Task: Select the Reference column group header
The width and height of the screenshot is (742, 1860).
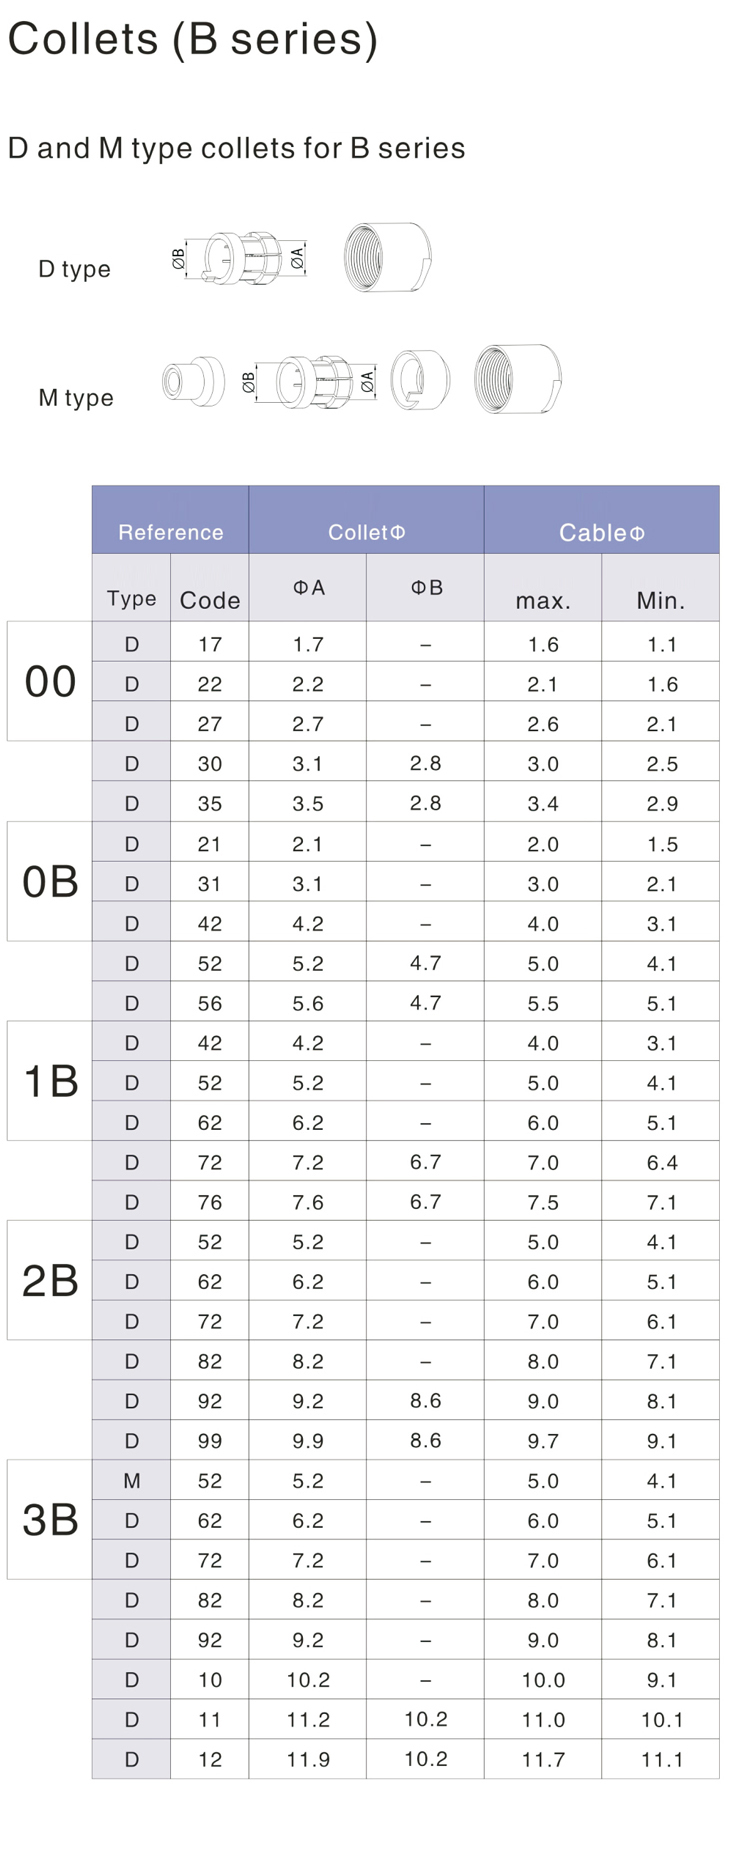Action: point(170,532)
